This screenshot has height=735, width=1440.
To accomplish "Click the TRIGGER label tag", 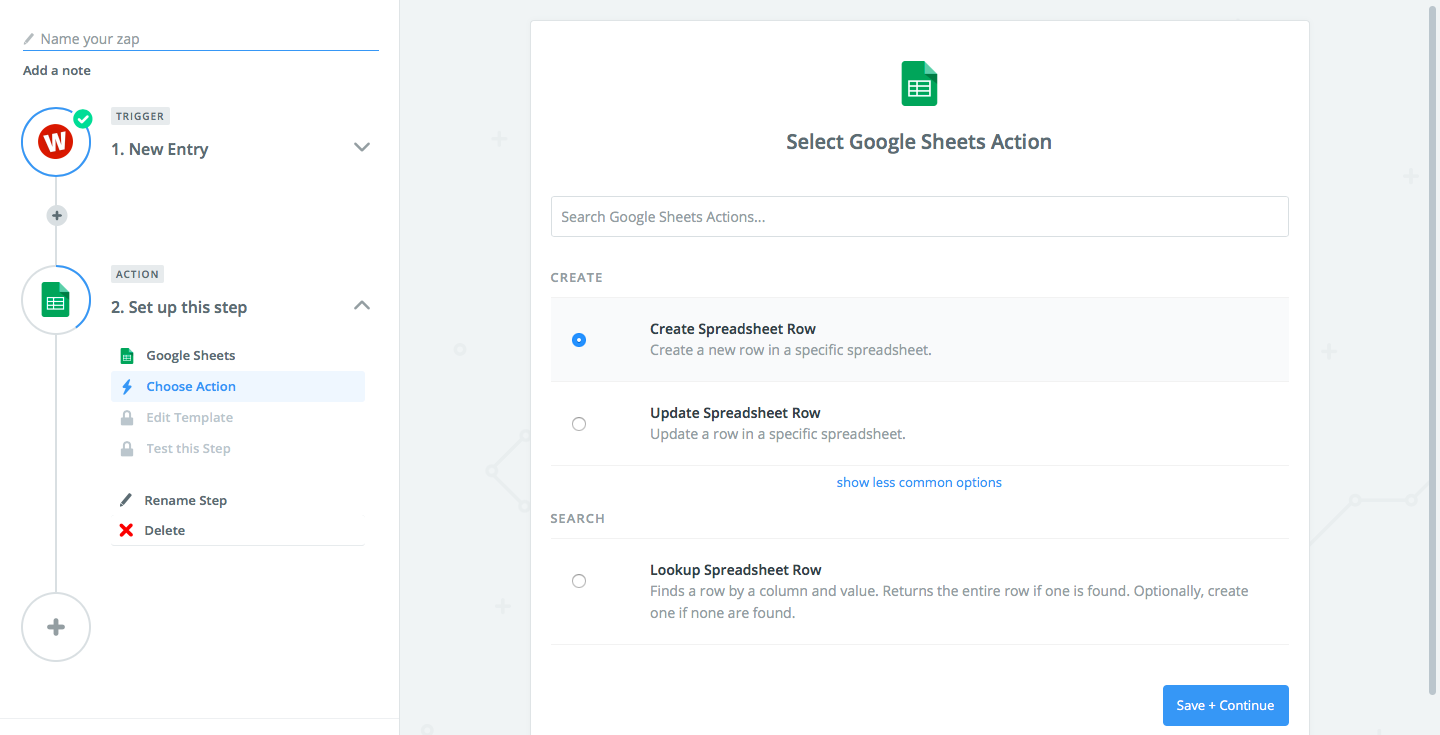I will click(140, 116).
